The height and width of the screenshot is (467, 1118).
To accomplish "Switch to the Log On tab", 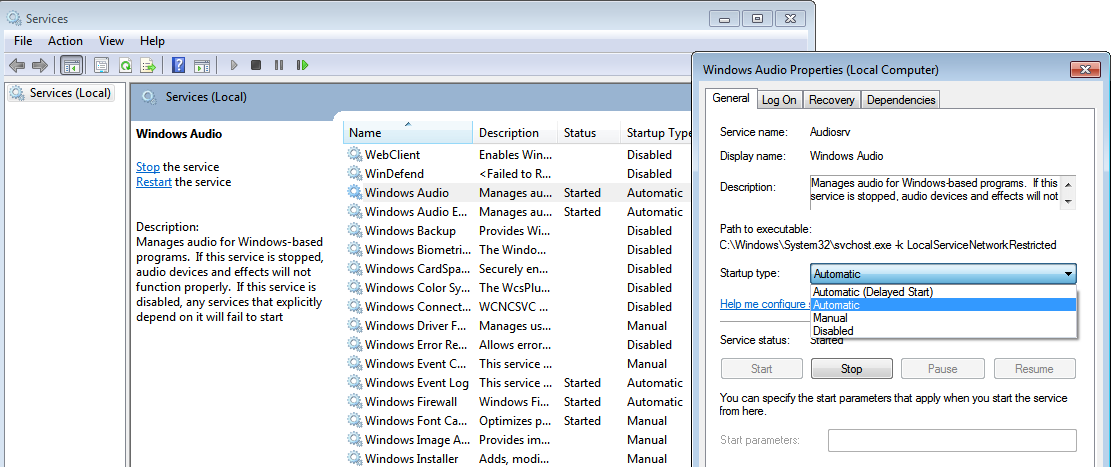I will 779,100.
